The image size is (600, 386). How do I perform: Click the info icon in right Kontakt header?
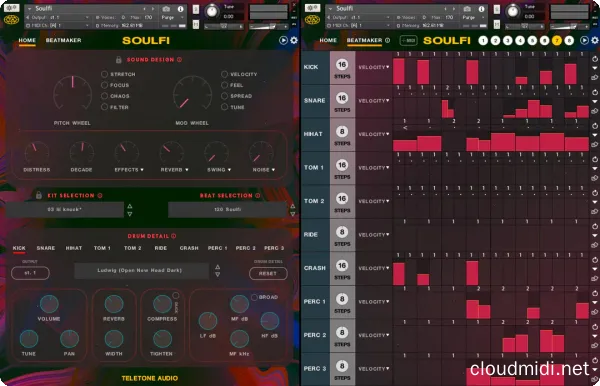point(481,8)
